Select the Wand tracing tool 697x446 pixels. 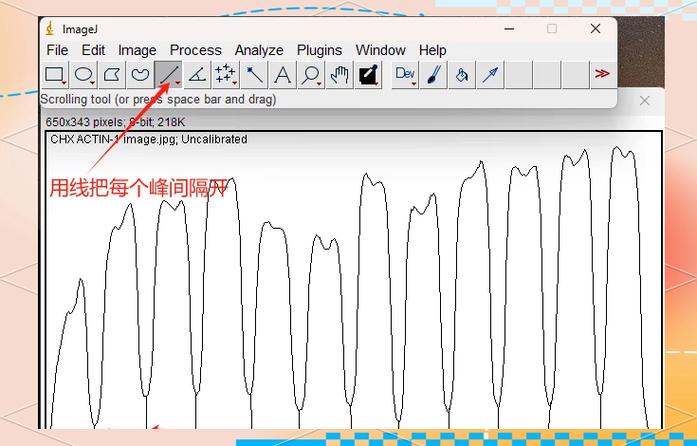(254, 75)
